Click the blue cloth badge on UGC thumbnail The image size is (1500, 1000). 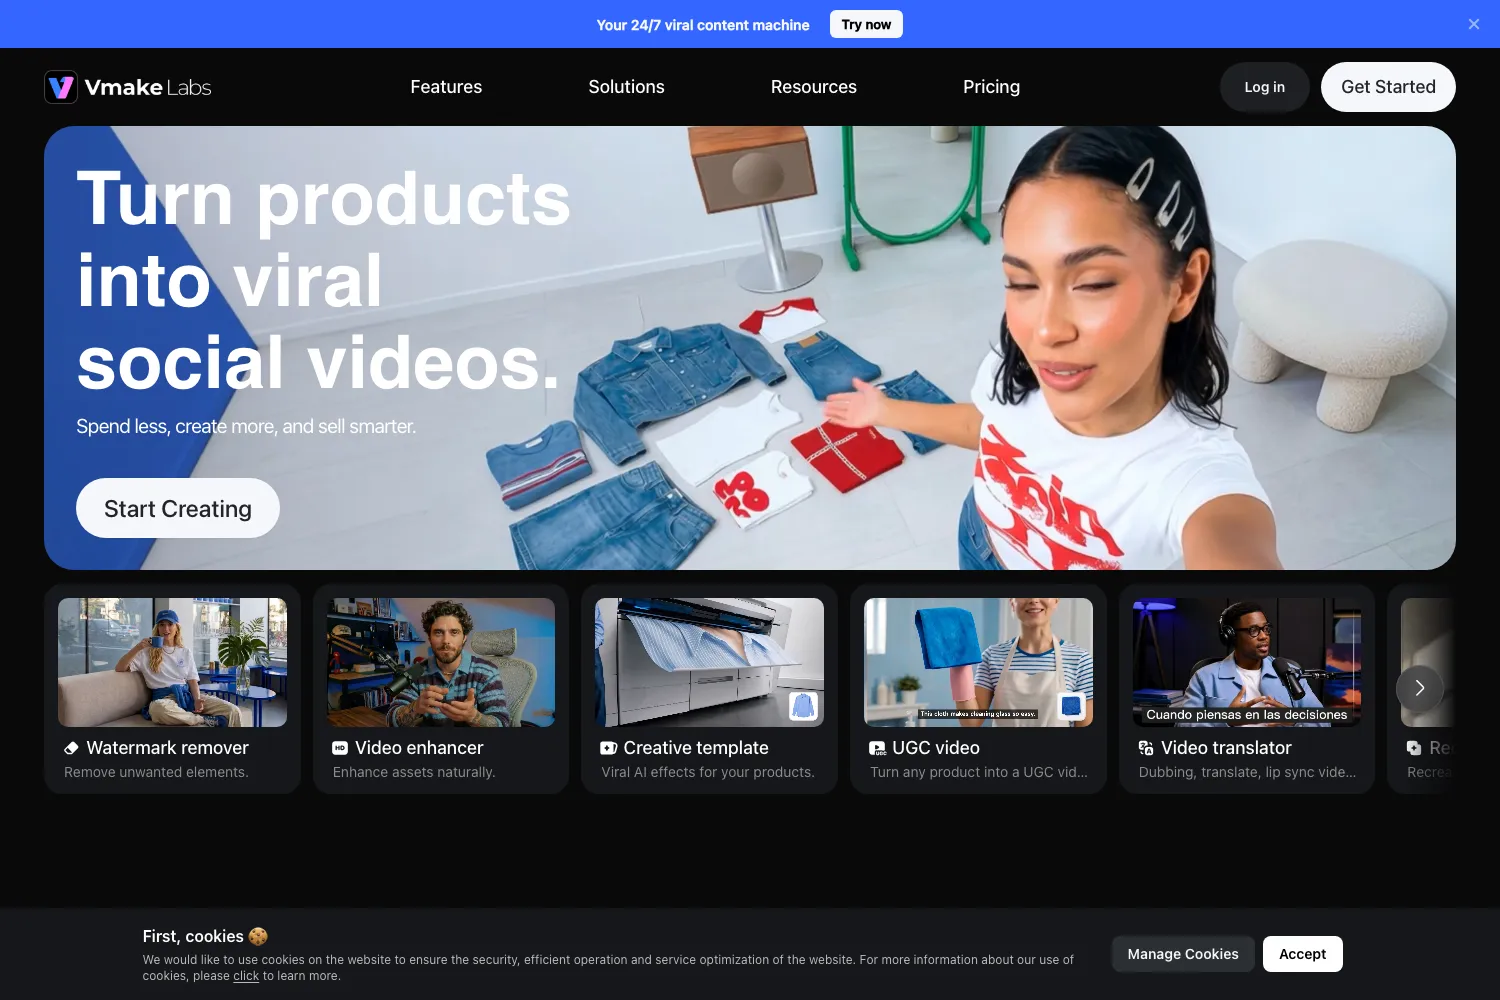(x=1072, y=706)
